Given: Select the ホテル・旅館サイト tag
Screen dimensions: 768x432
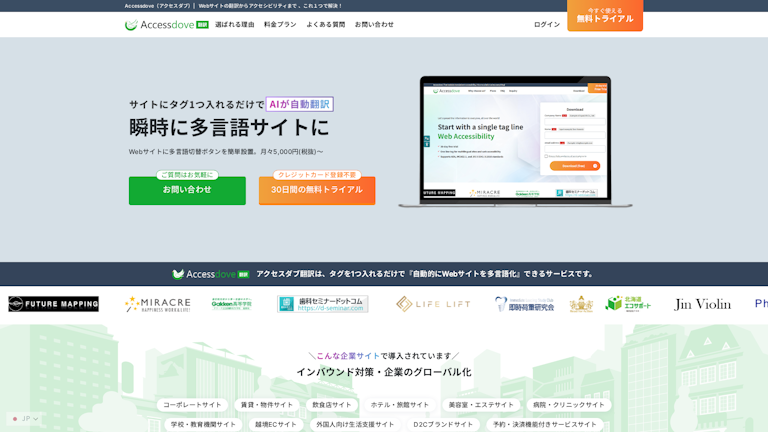Looking at the screenshot, I should [x=400, y=405].
